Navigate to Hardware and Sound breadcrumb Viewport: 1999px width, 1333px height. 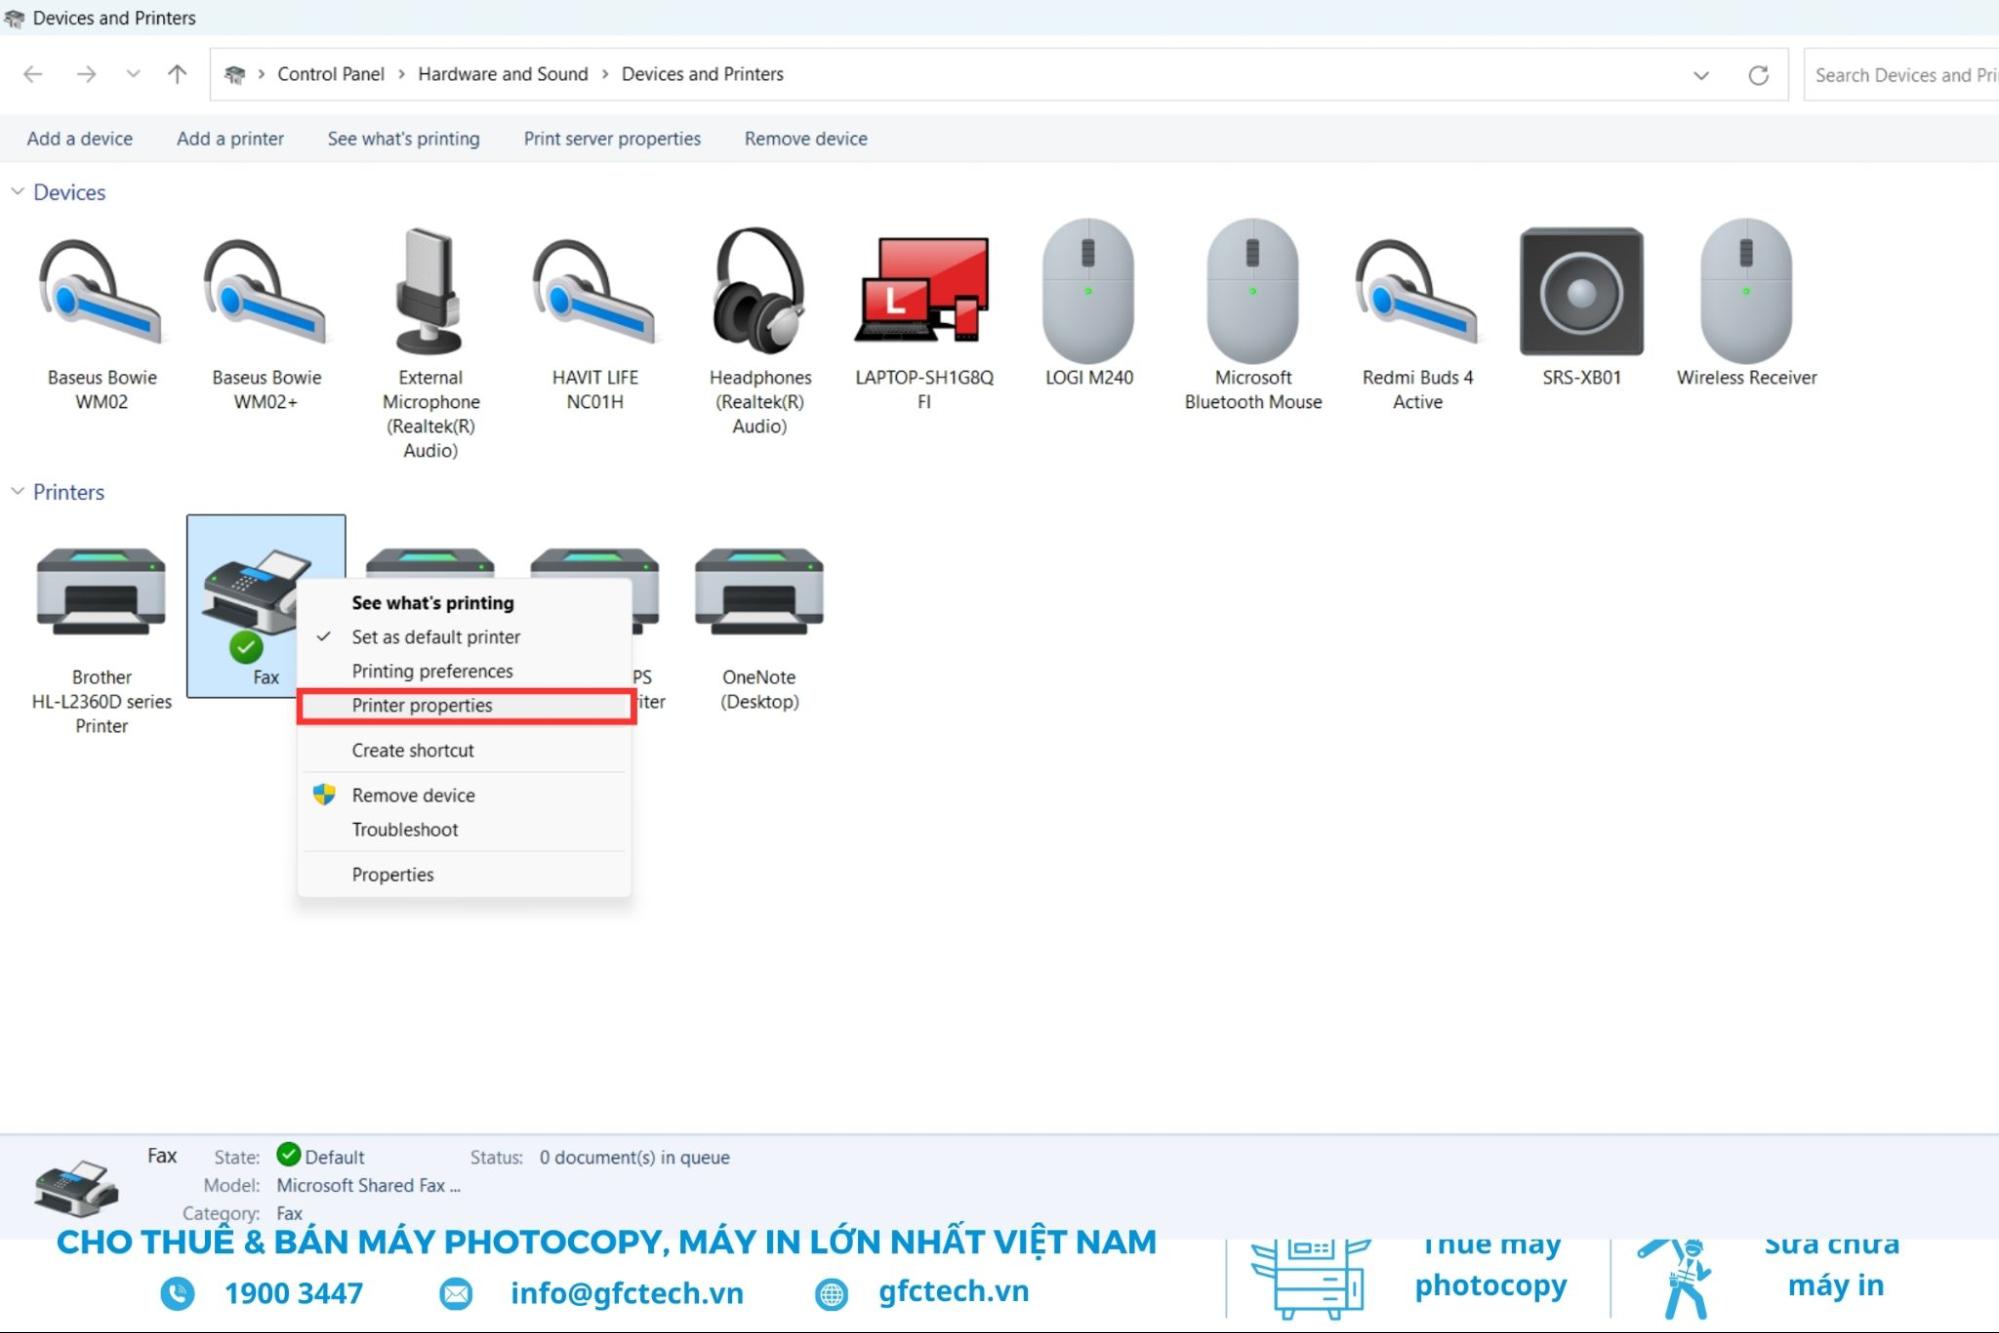click(503, 74)
